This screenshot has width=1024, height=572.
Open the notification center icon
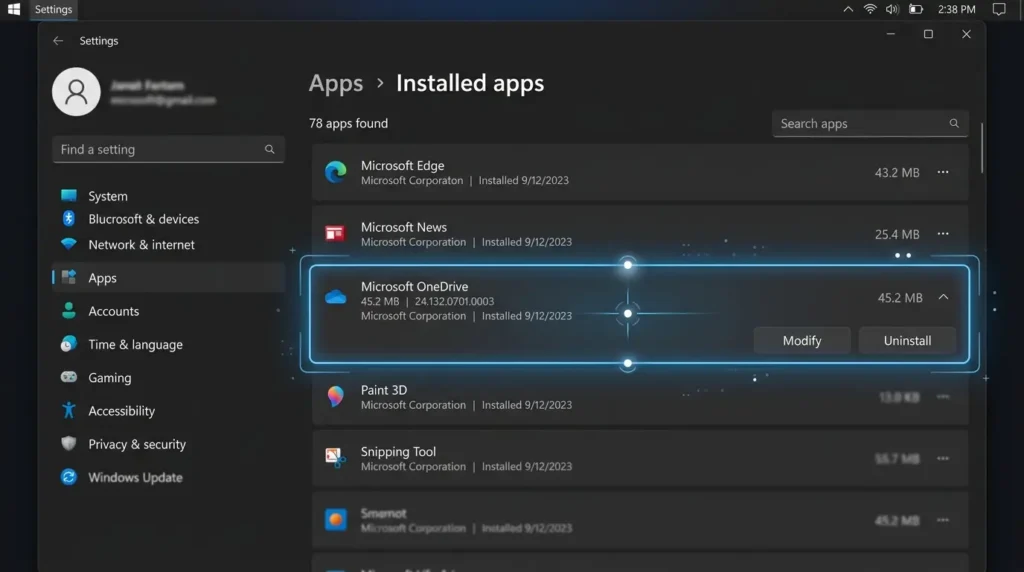pyautogui.click(x=999, y=9)
